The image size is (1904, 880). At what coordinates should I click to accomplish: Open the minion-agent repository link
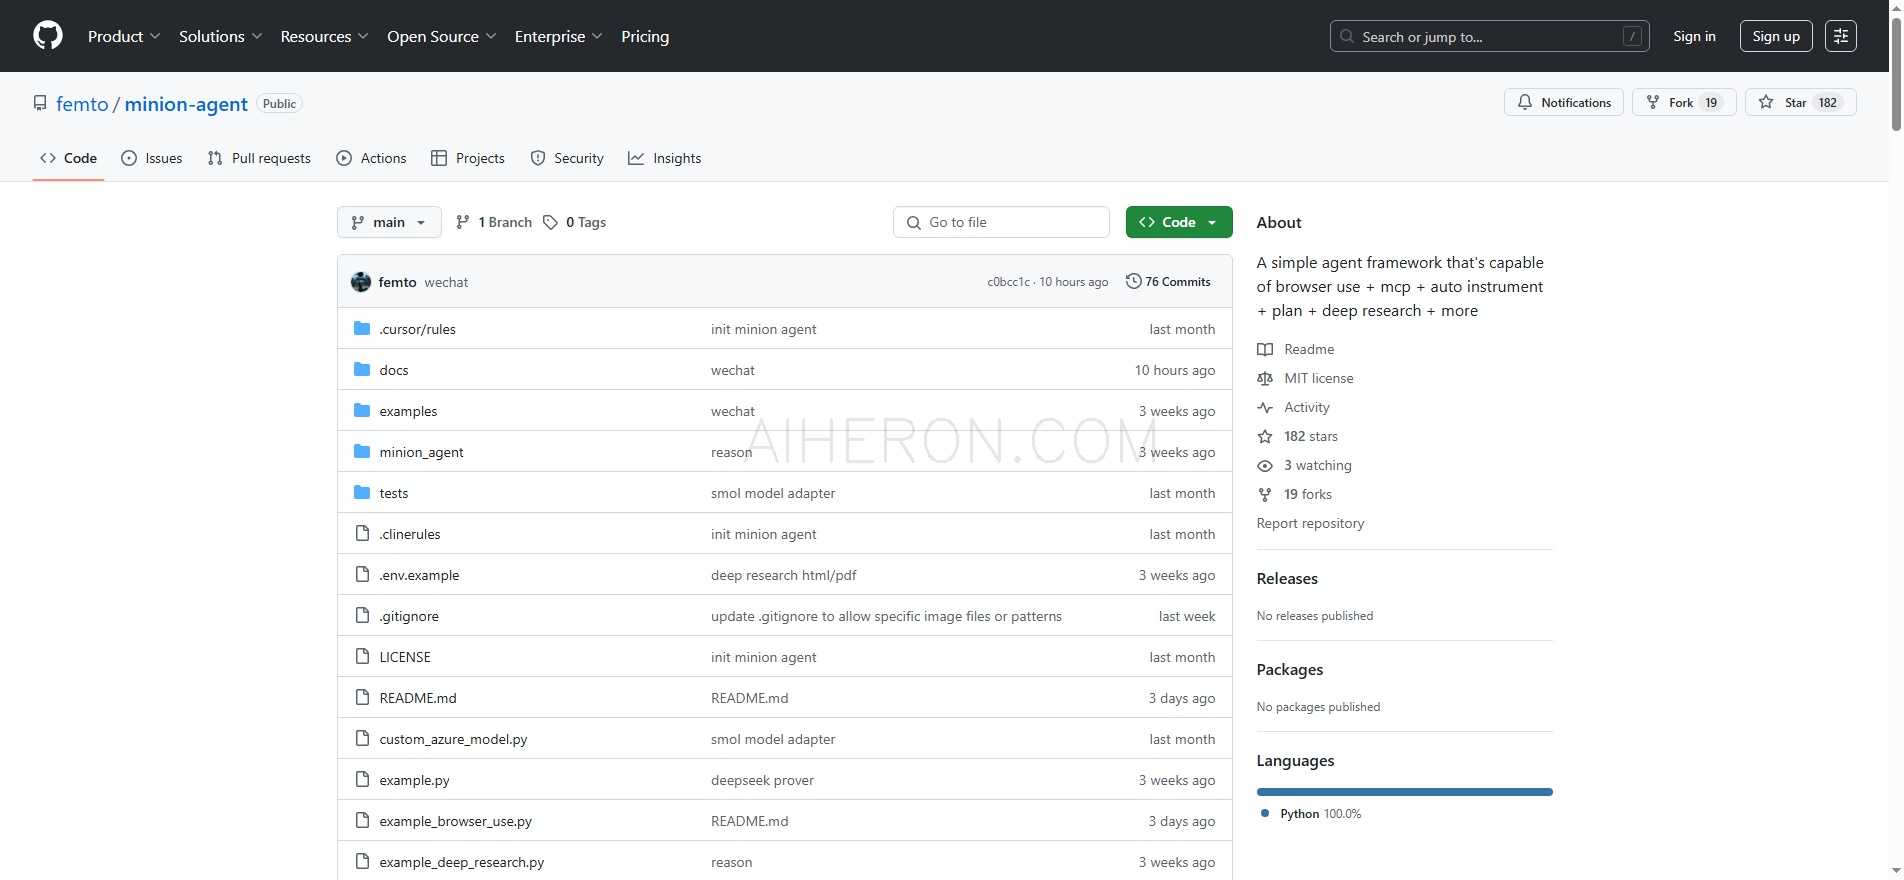[x=186, y=104]
